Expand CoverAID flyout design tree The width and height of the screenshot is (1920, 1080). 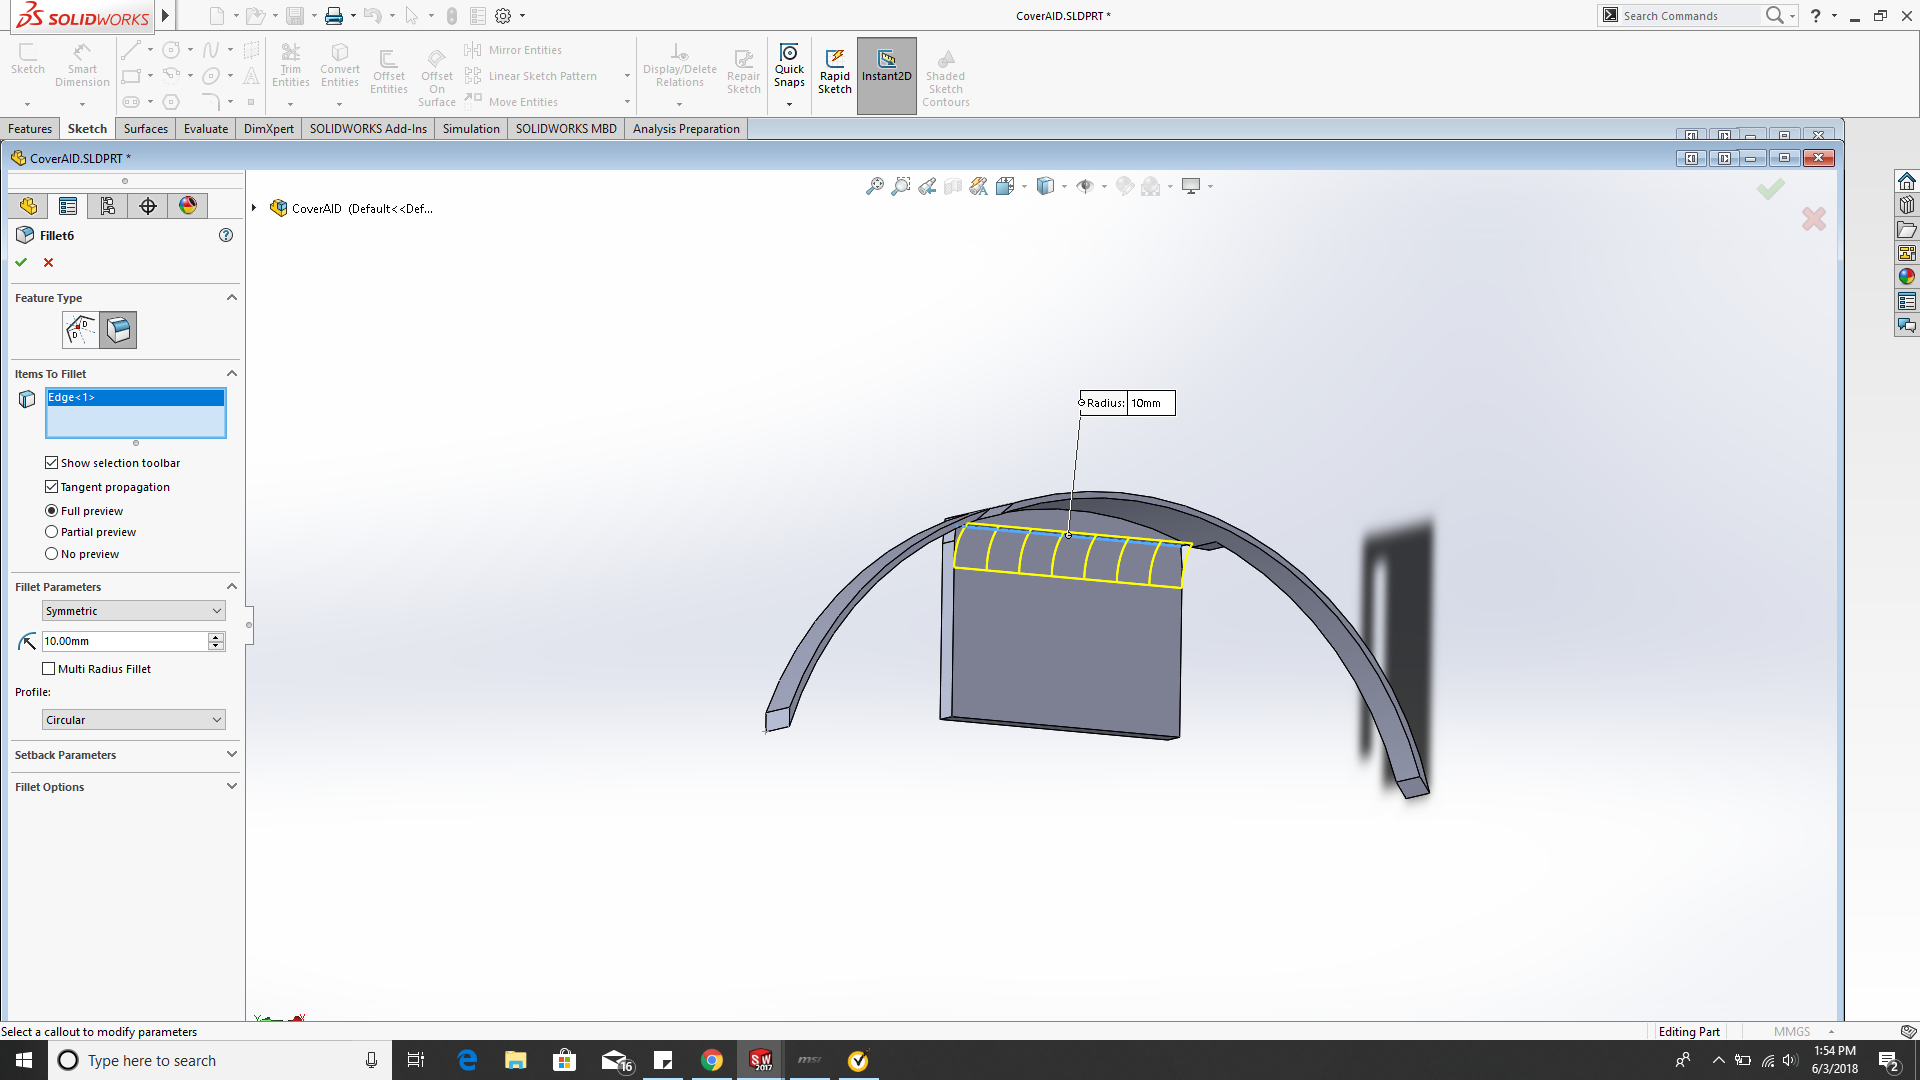point(254,209)
